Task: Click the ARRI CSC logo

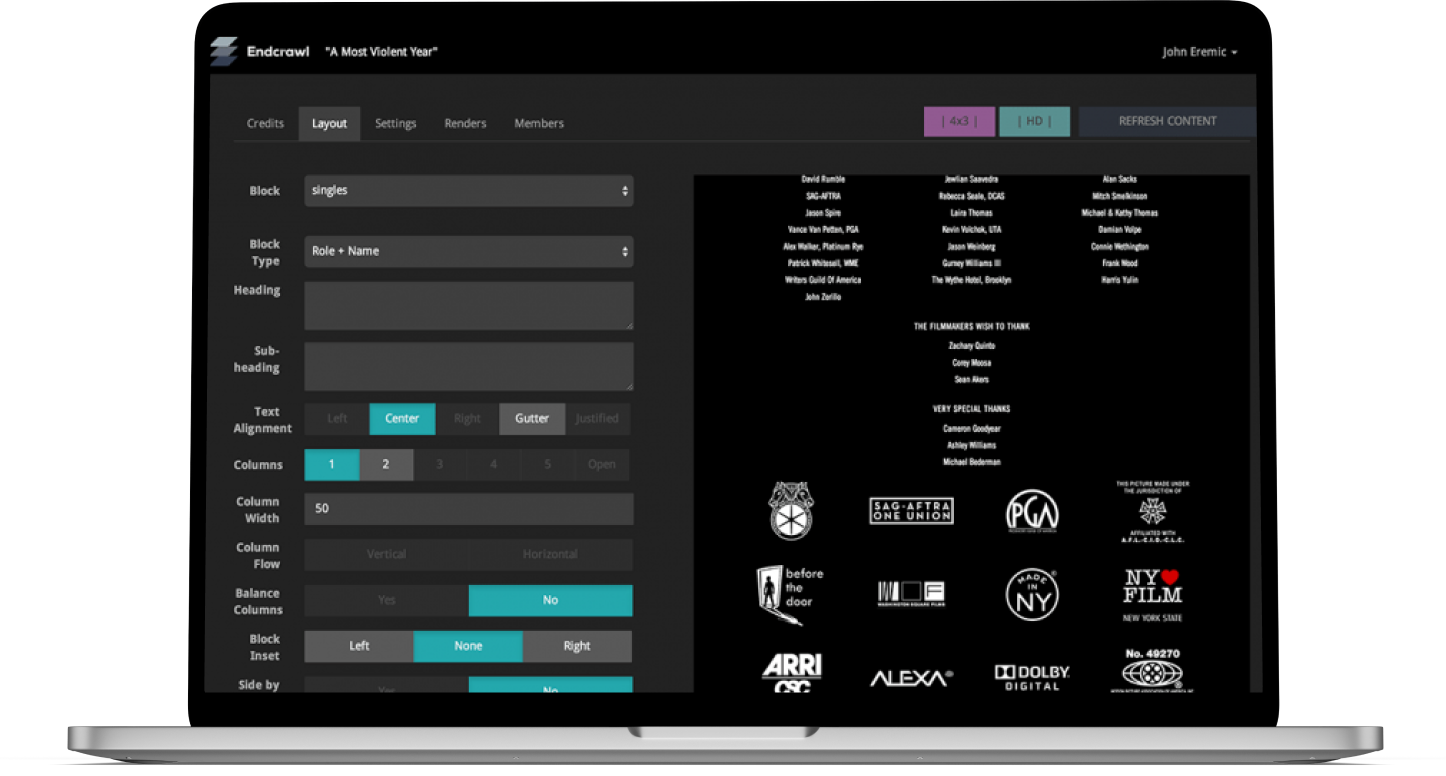Action: pyautogui.click(x=791, y=673)
